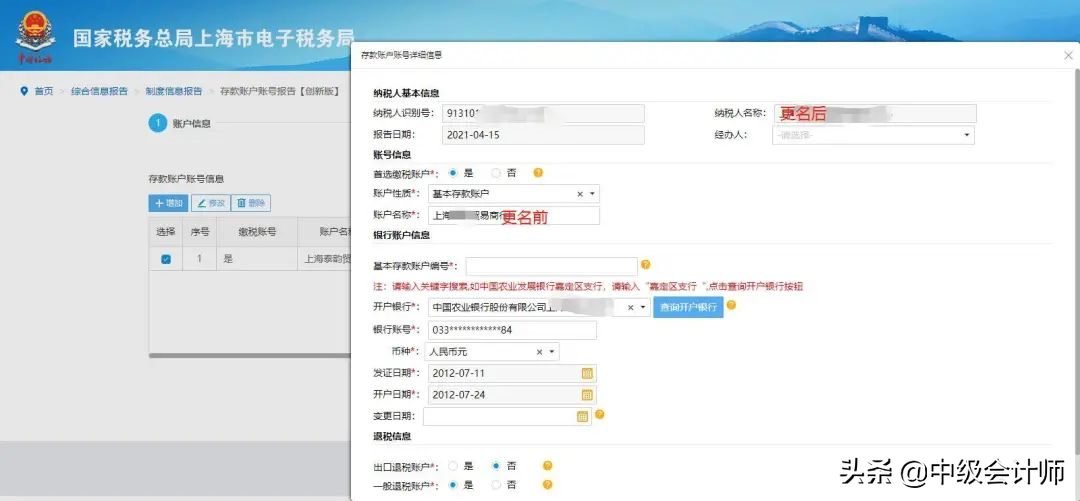Click the 删除 button
1080x501 pixels.
251,203
